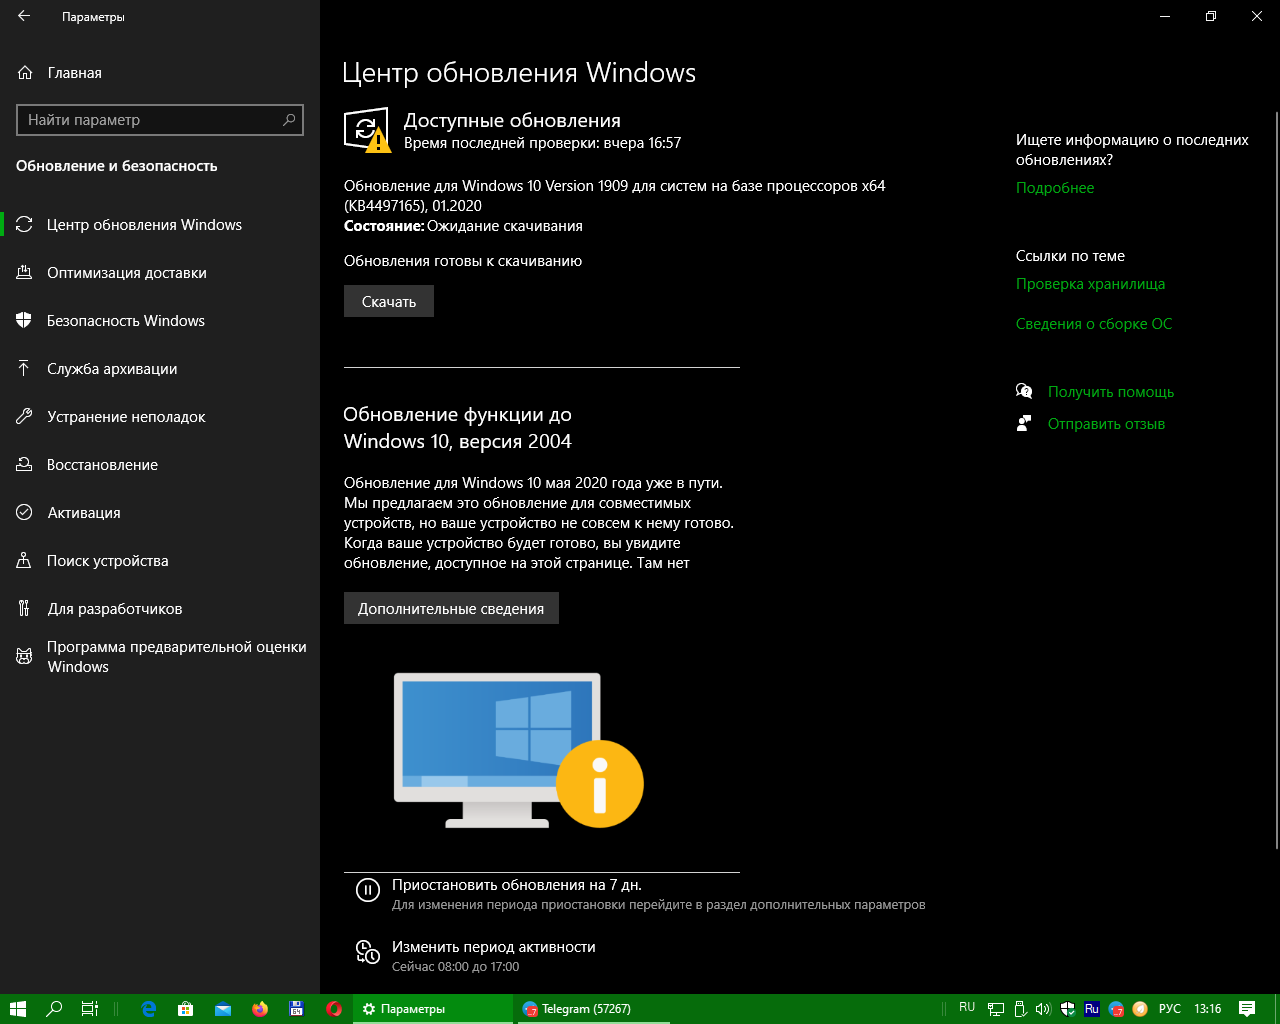
Task: Open the volume tray icon
Action: (x=1043, y=1009)
